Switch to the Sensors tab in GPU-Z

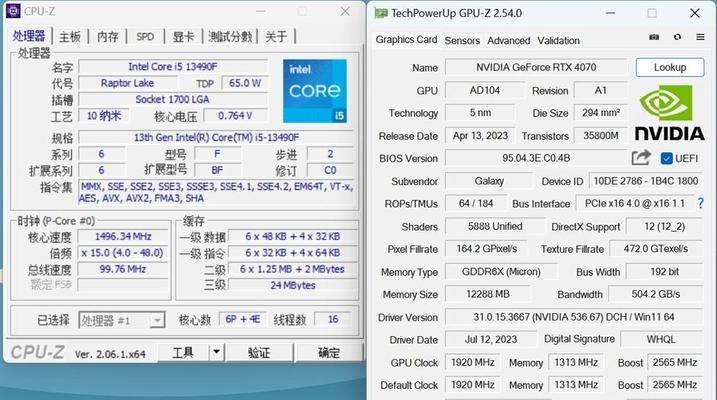[x=462, y=41]
